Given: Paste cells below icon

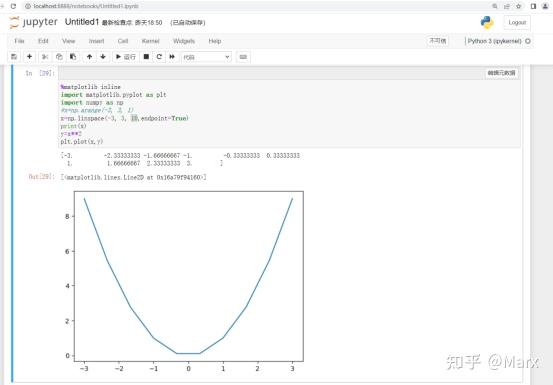Looking at the screenshot, I should tap(73, 57).
